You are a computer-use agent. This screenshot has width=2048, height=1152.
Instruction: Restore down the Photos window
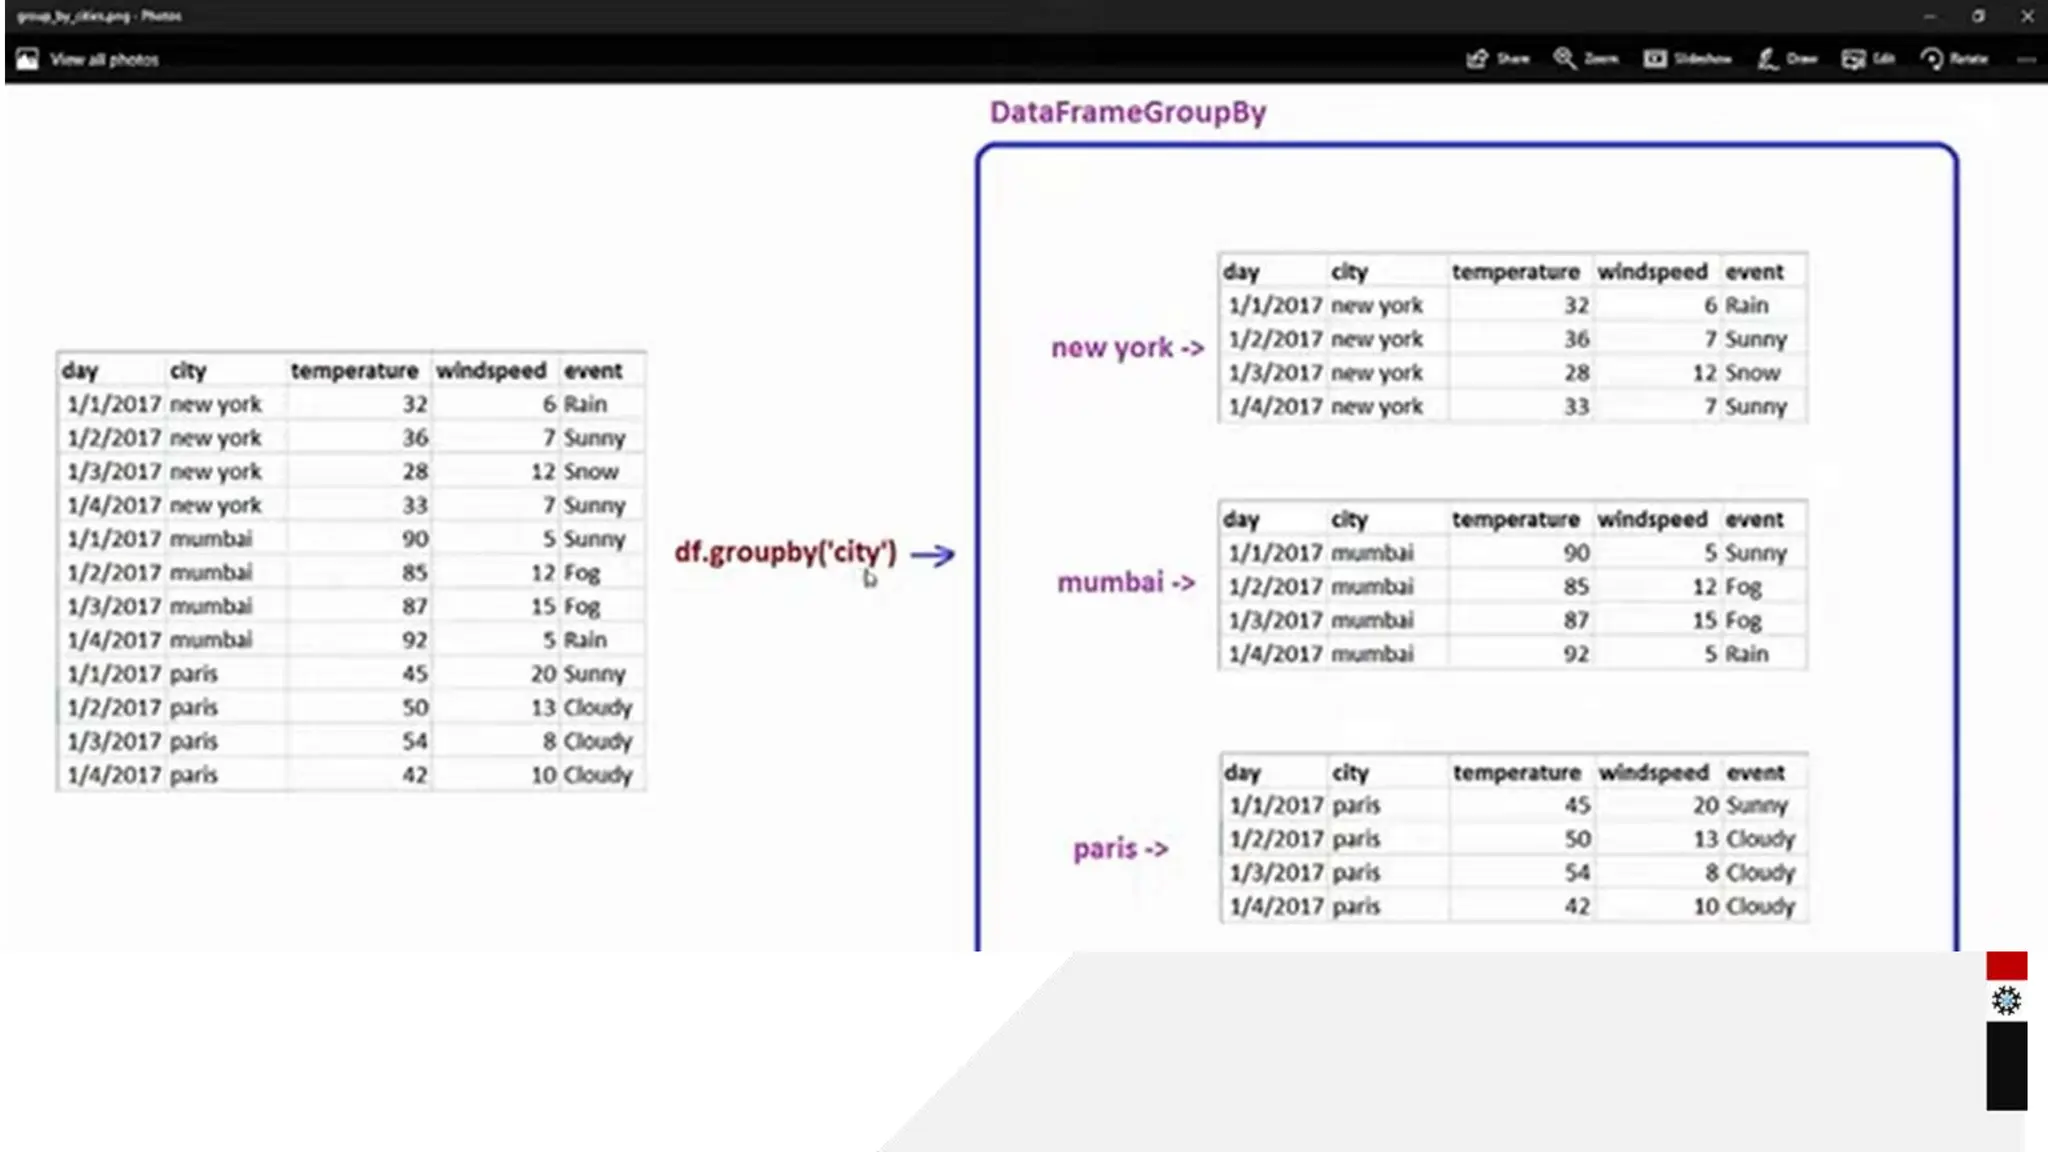click(1978, 16)
